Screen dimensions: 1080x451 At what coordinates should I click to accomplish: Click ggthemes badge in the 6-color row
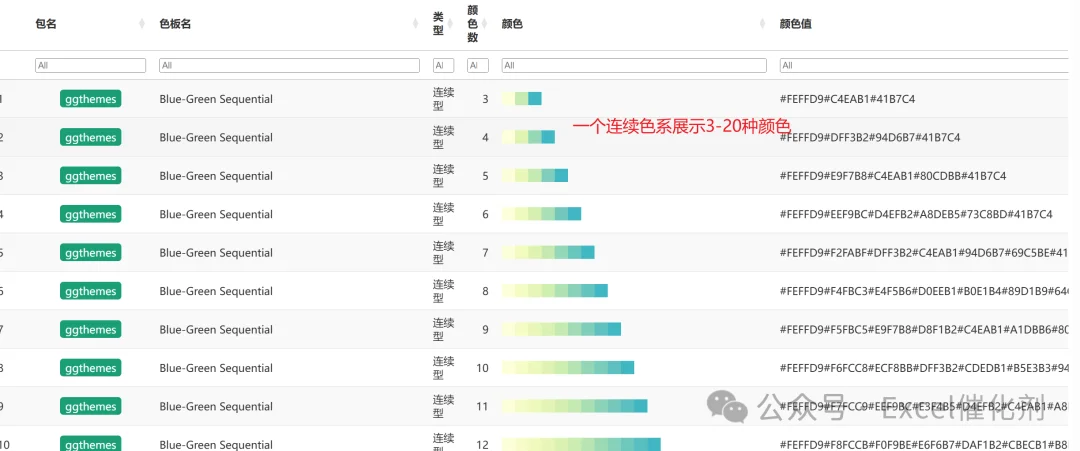[90, 215]
